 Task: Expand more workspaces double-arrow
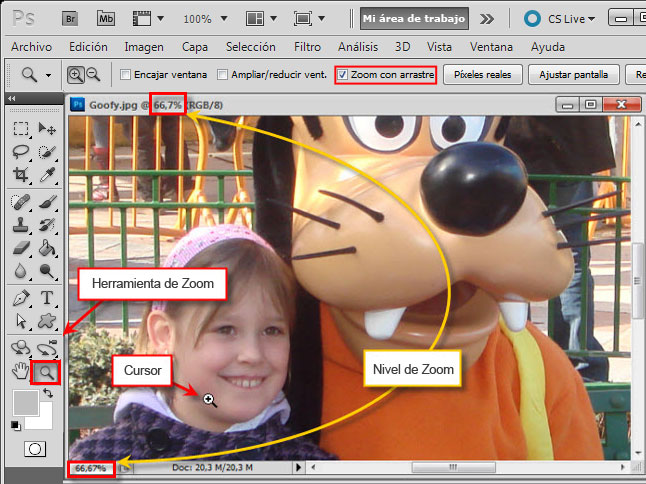[487, 19]
